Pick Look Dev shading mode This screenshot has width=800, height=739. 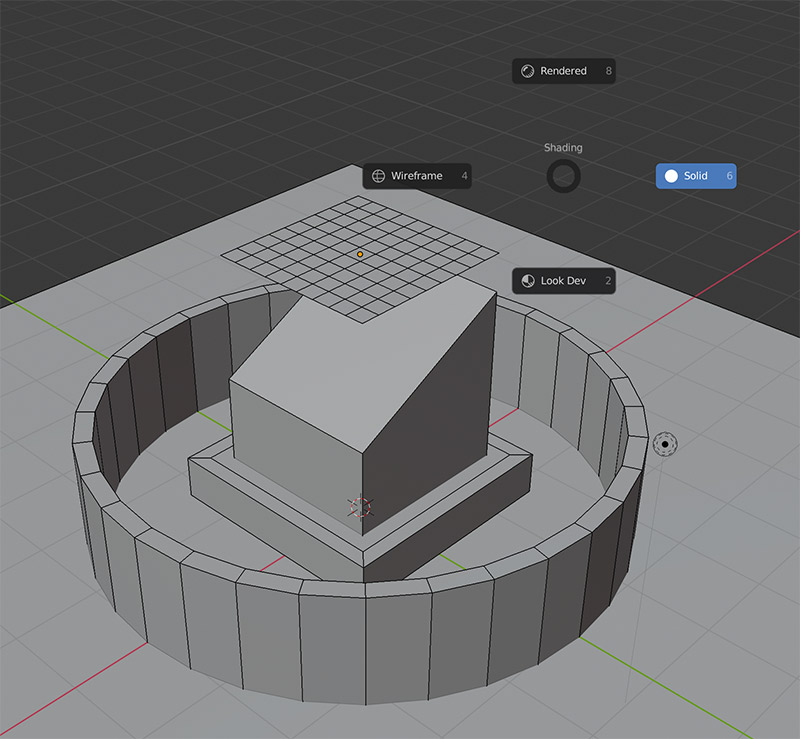[563, 281]
